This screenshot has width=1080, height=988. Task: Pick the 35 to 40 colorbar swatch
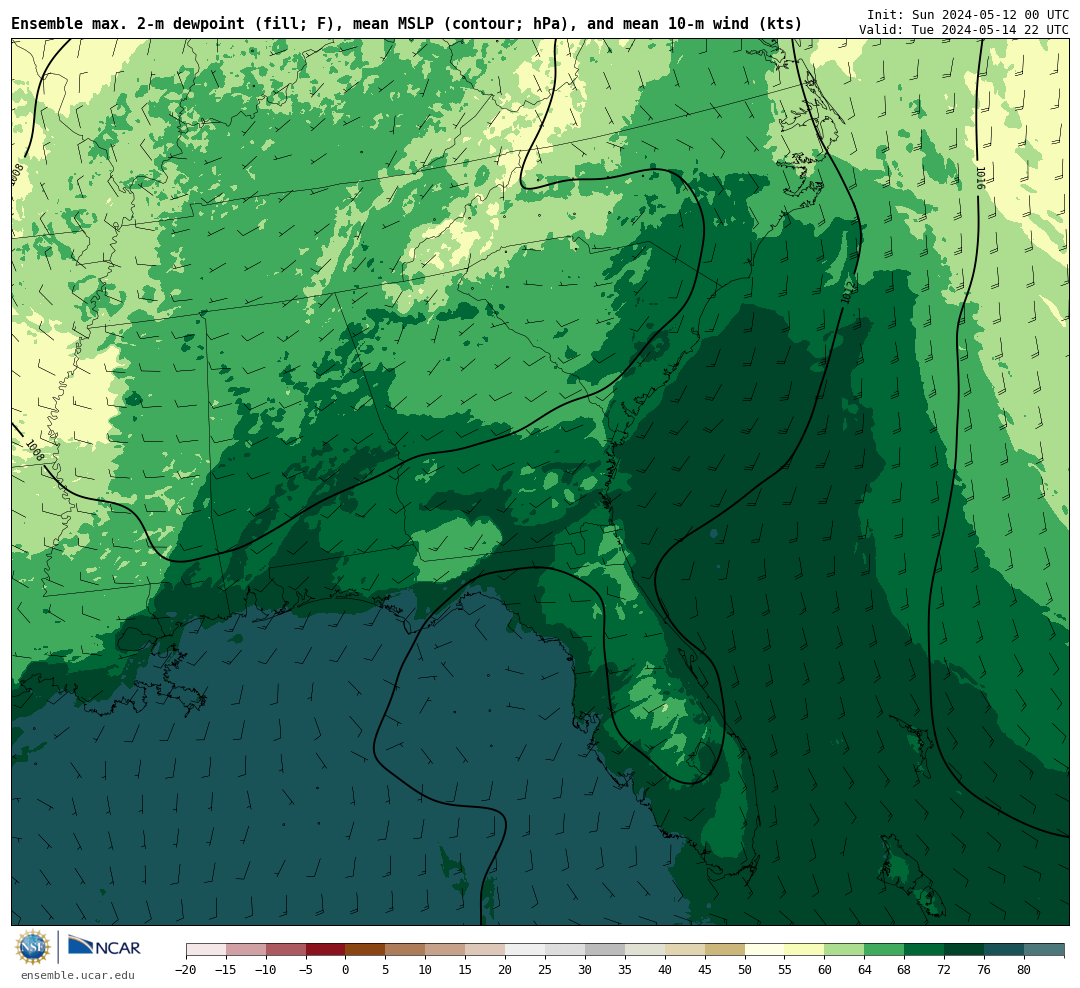pos(645,949)
